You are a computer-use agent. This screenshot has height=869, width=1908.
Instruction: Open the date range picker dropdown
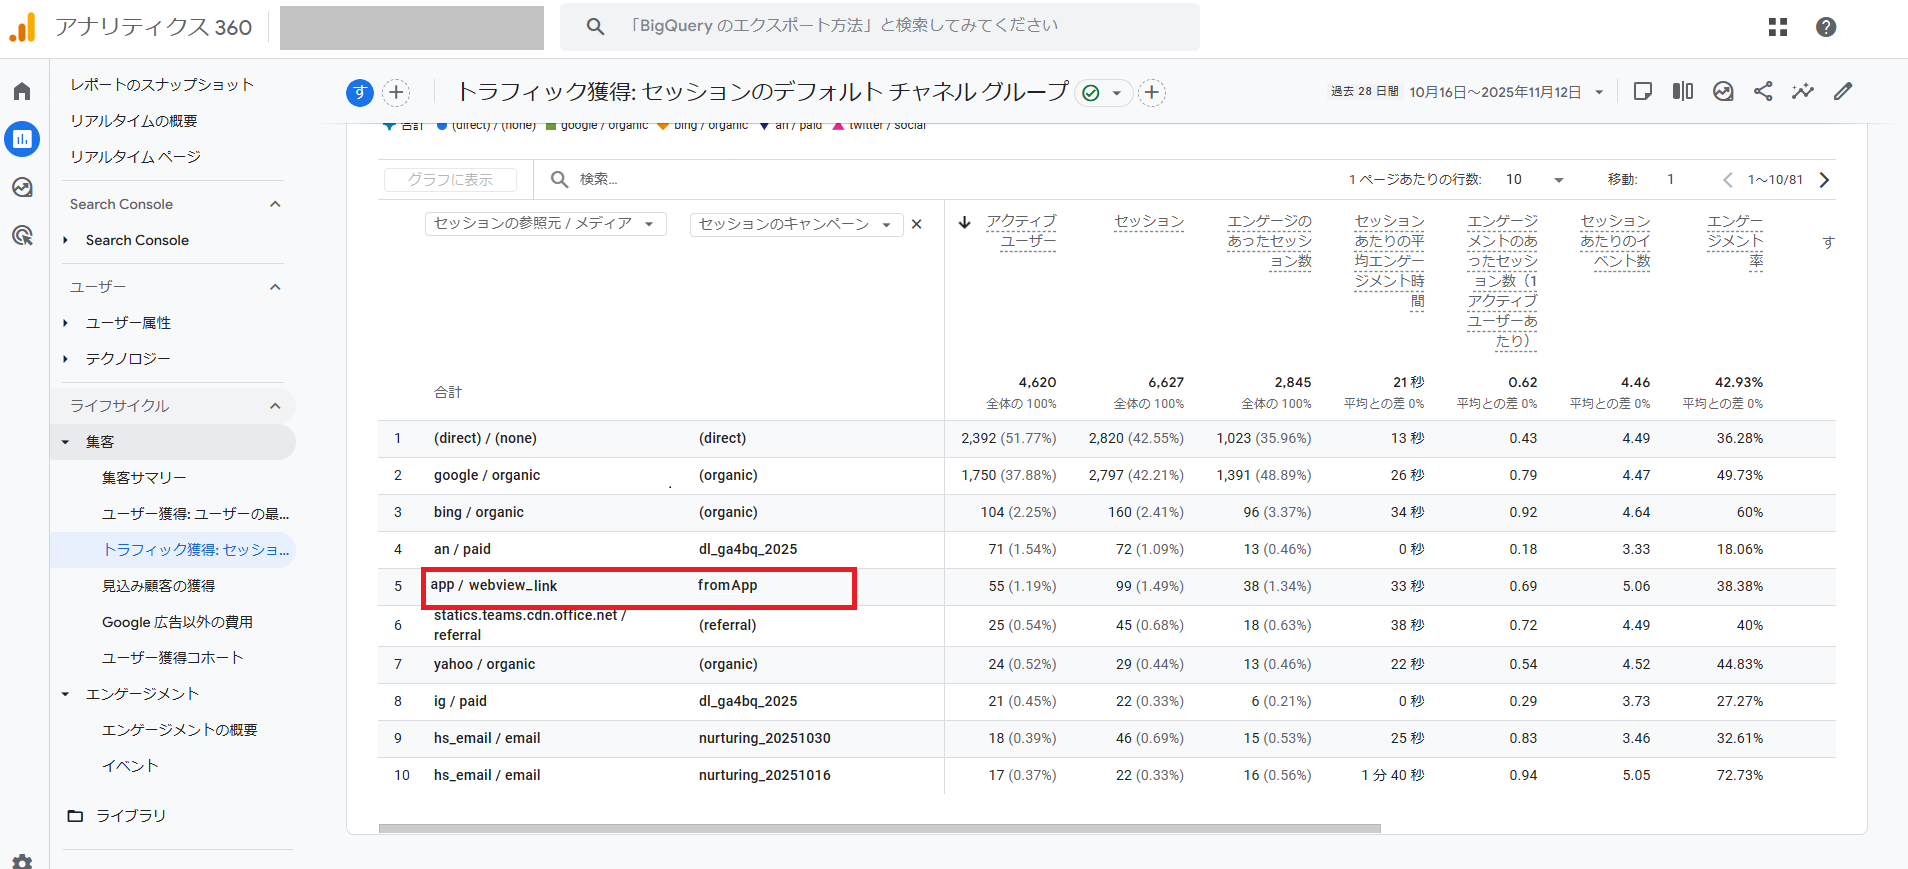(x=1599, y=92)
